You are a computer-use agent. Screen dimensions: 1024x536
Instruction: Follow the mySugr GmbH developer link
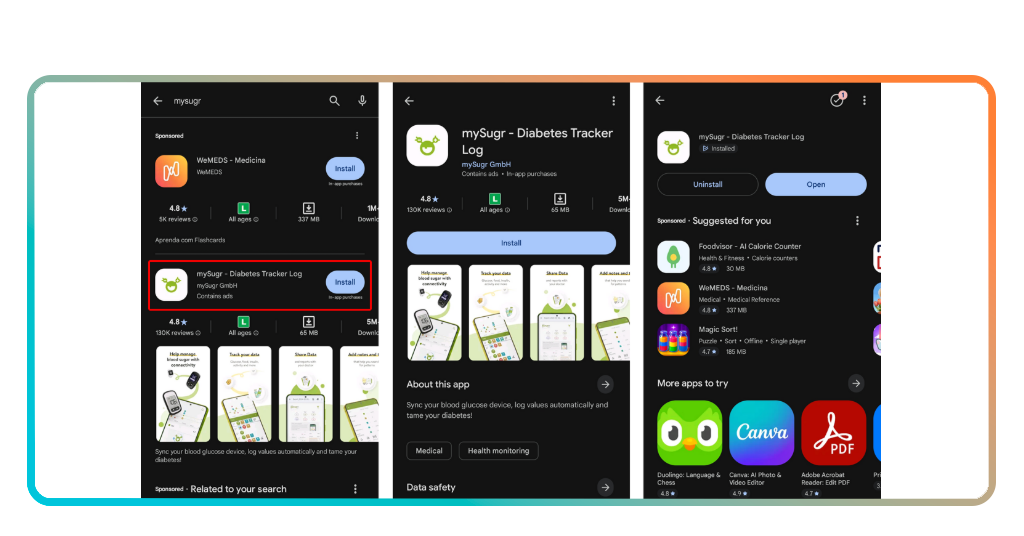pyautogui.click(x=486, y=164)
